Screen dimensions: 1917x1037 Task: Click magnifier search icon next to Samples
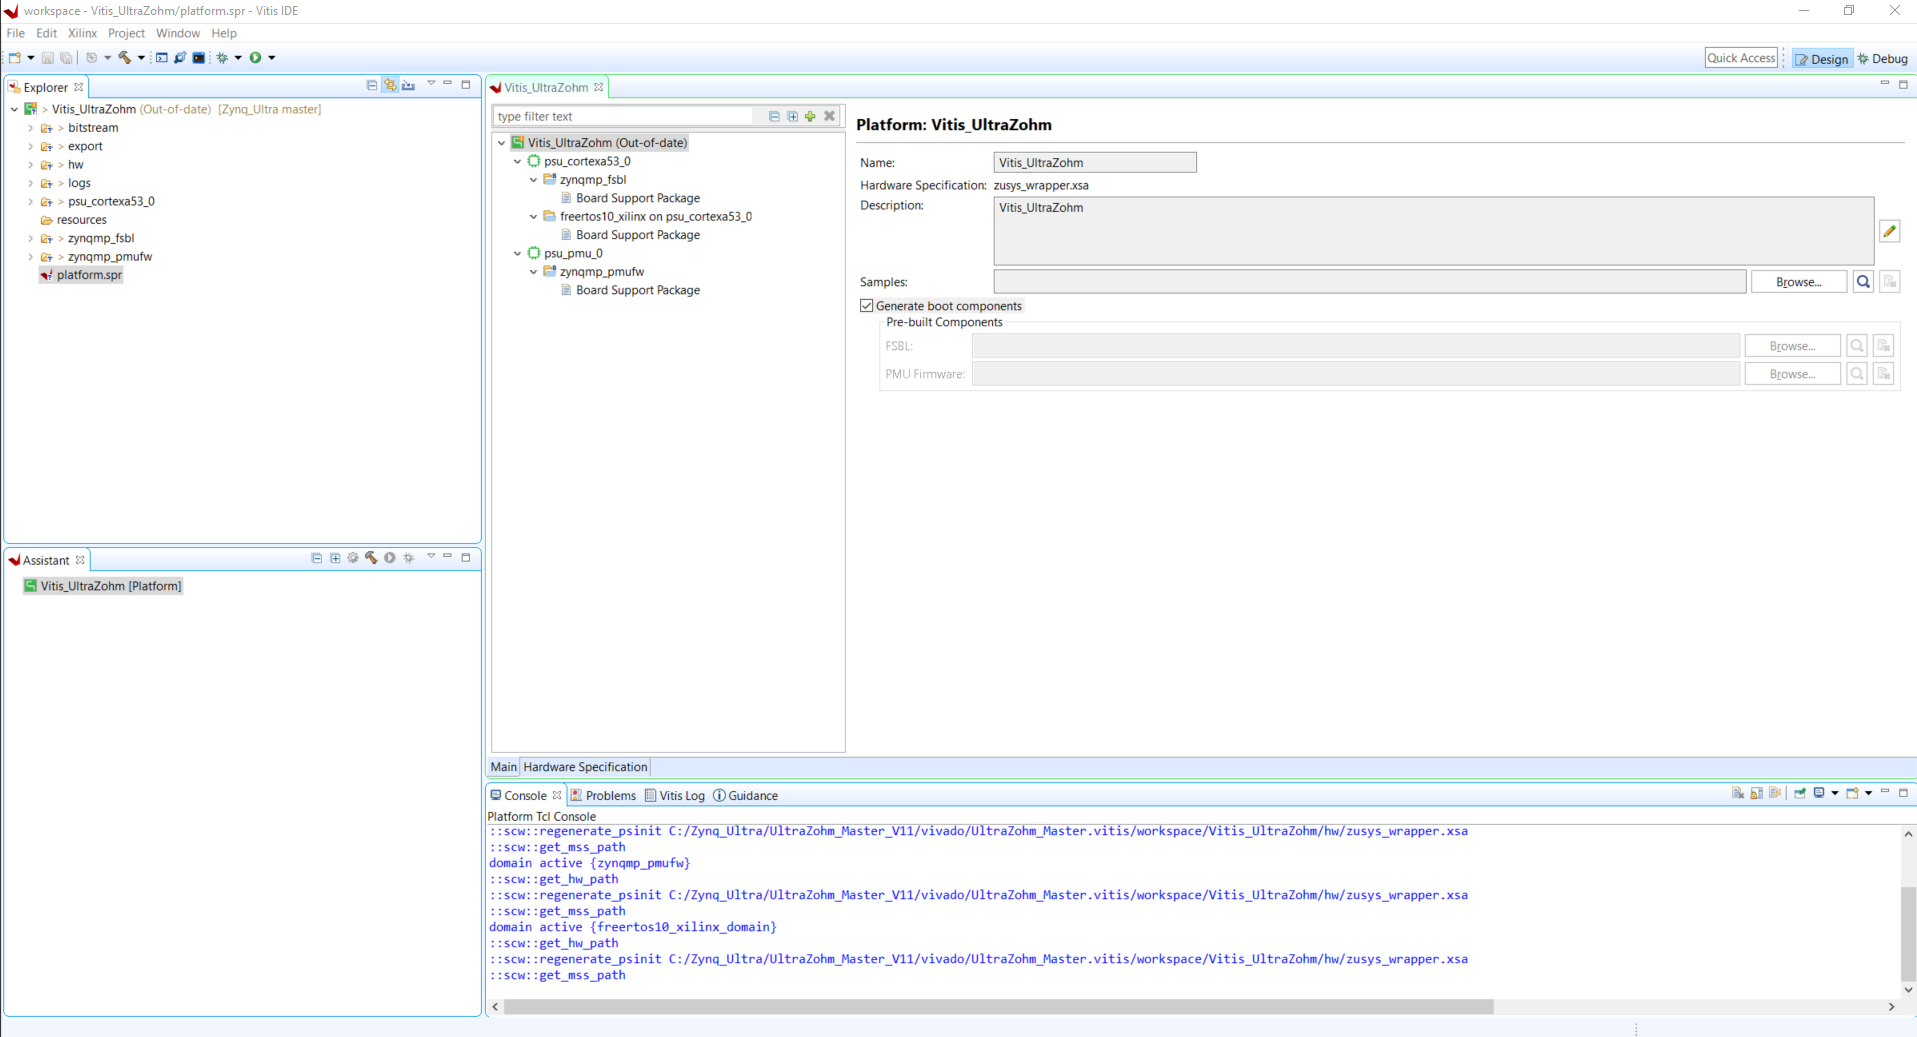click(x=1863, y=282)
